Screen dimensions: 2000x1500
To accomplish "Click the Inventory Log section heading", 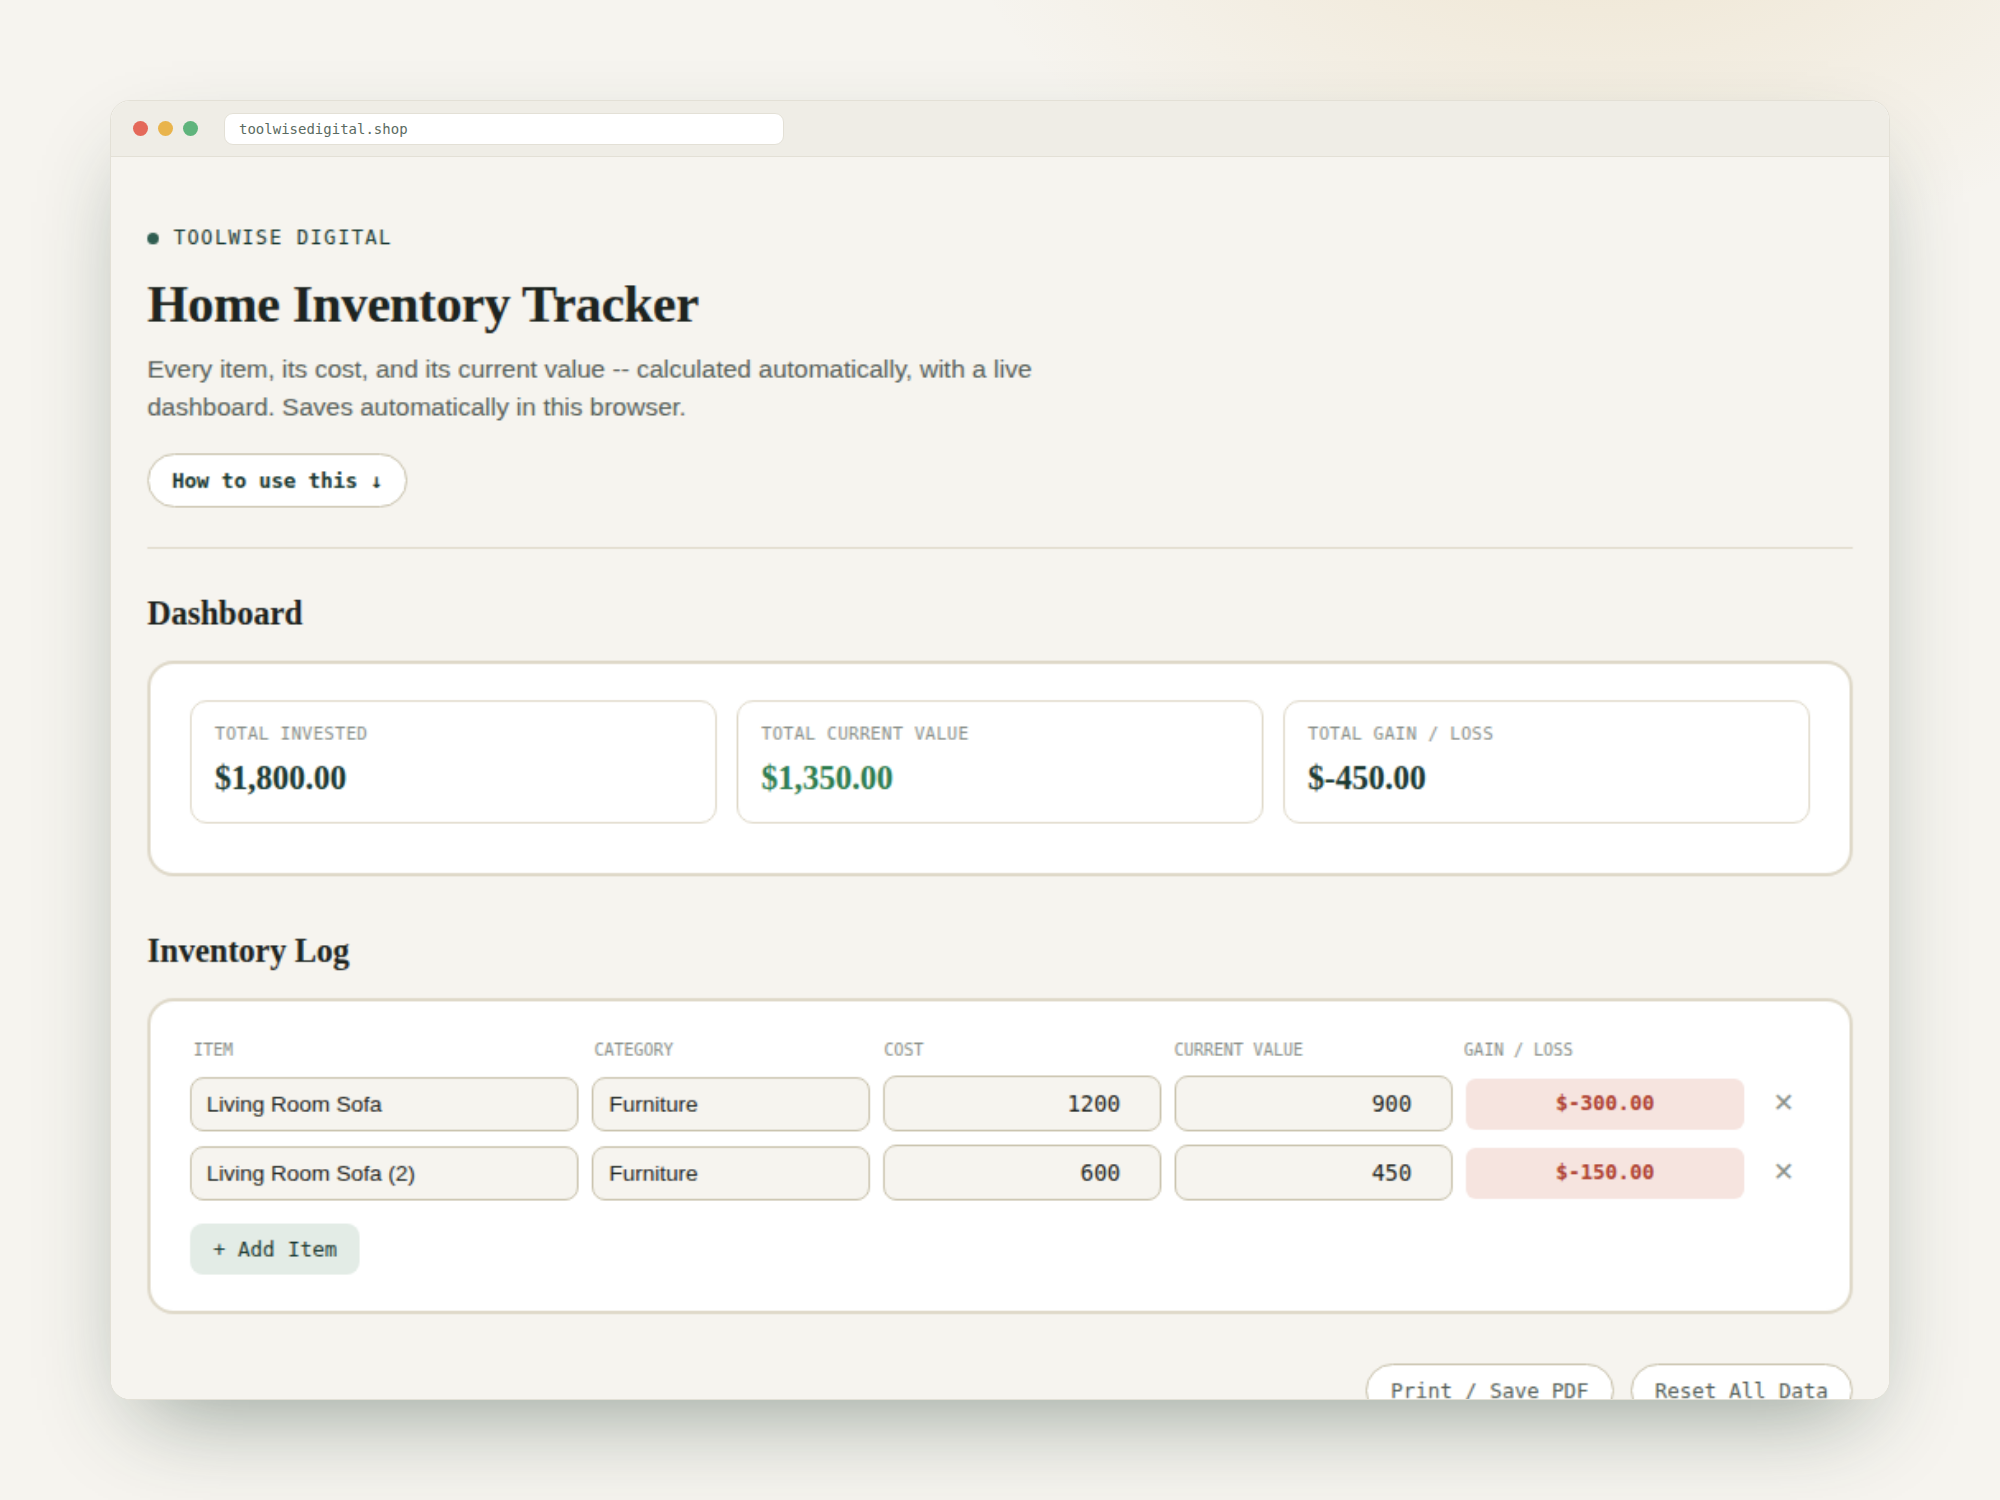I will (x=249, y=951).
